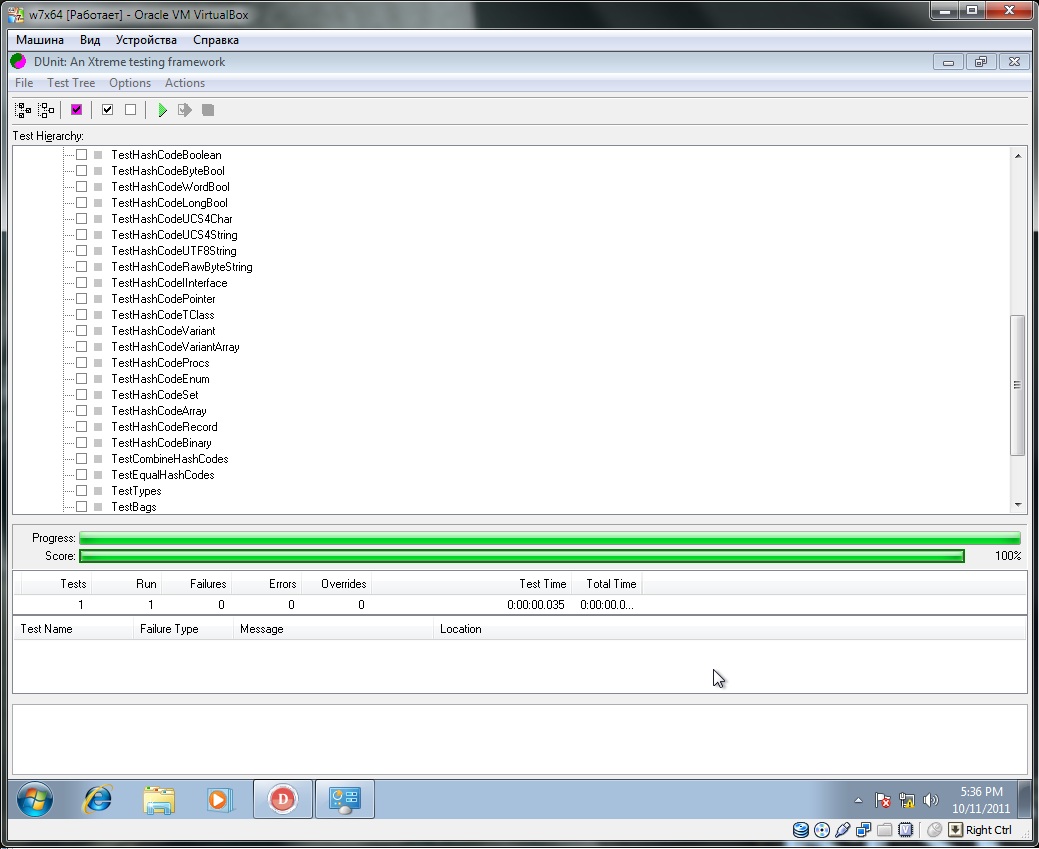Screen dimensions: 1039x849
Task: Click the Failure Type column header
Action: (x=184, y=629)
